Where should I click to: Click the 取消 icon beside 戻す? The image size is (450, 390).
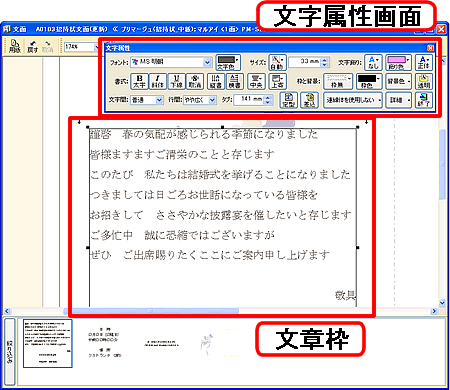pos(48,46)
